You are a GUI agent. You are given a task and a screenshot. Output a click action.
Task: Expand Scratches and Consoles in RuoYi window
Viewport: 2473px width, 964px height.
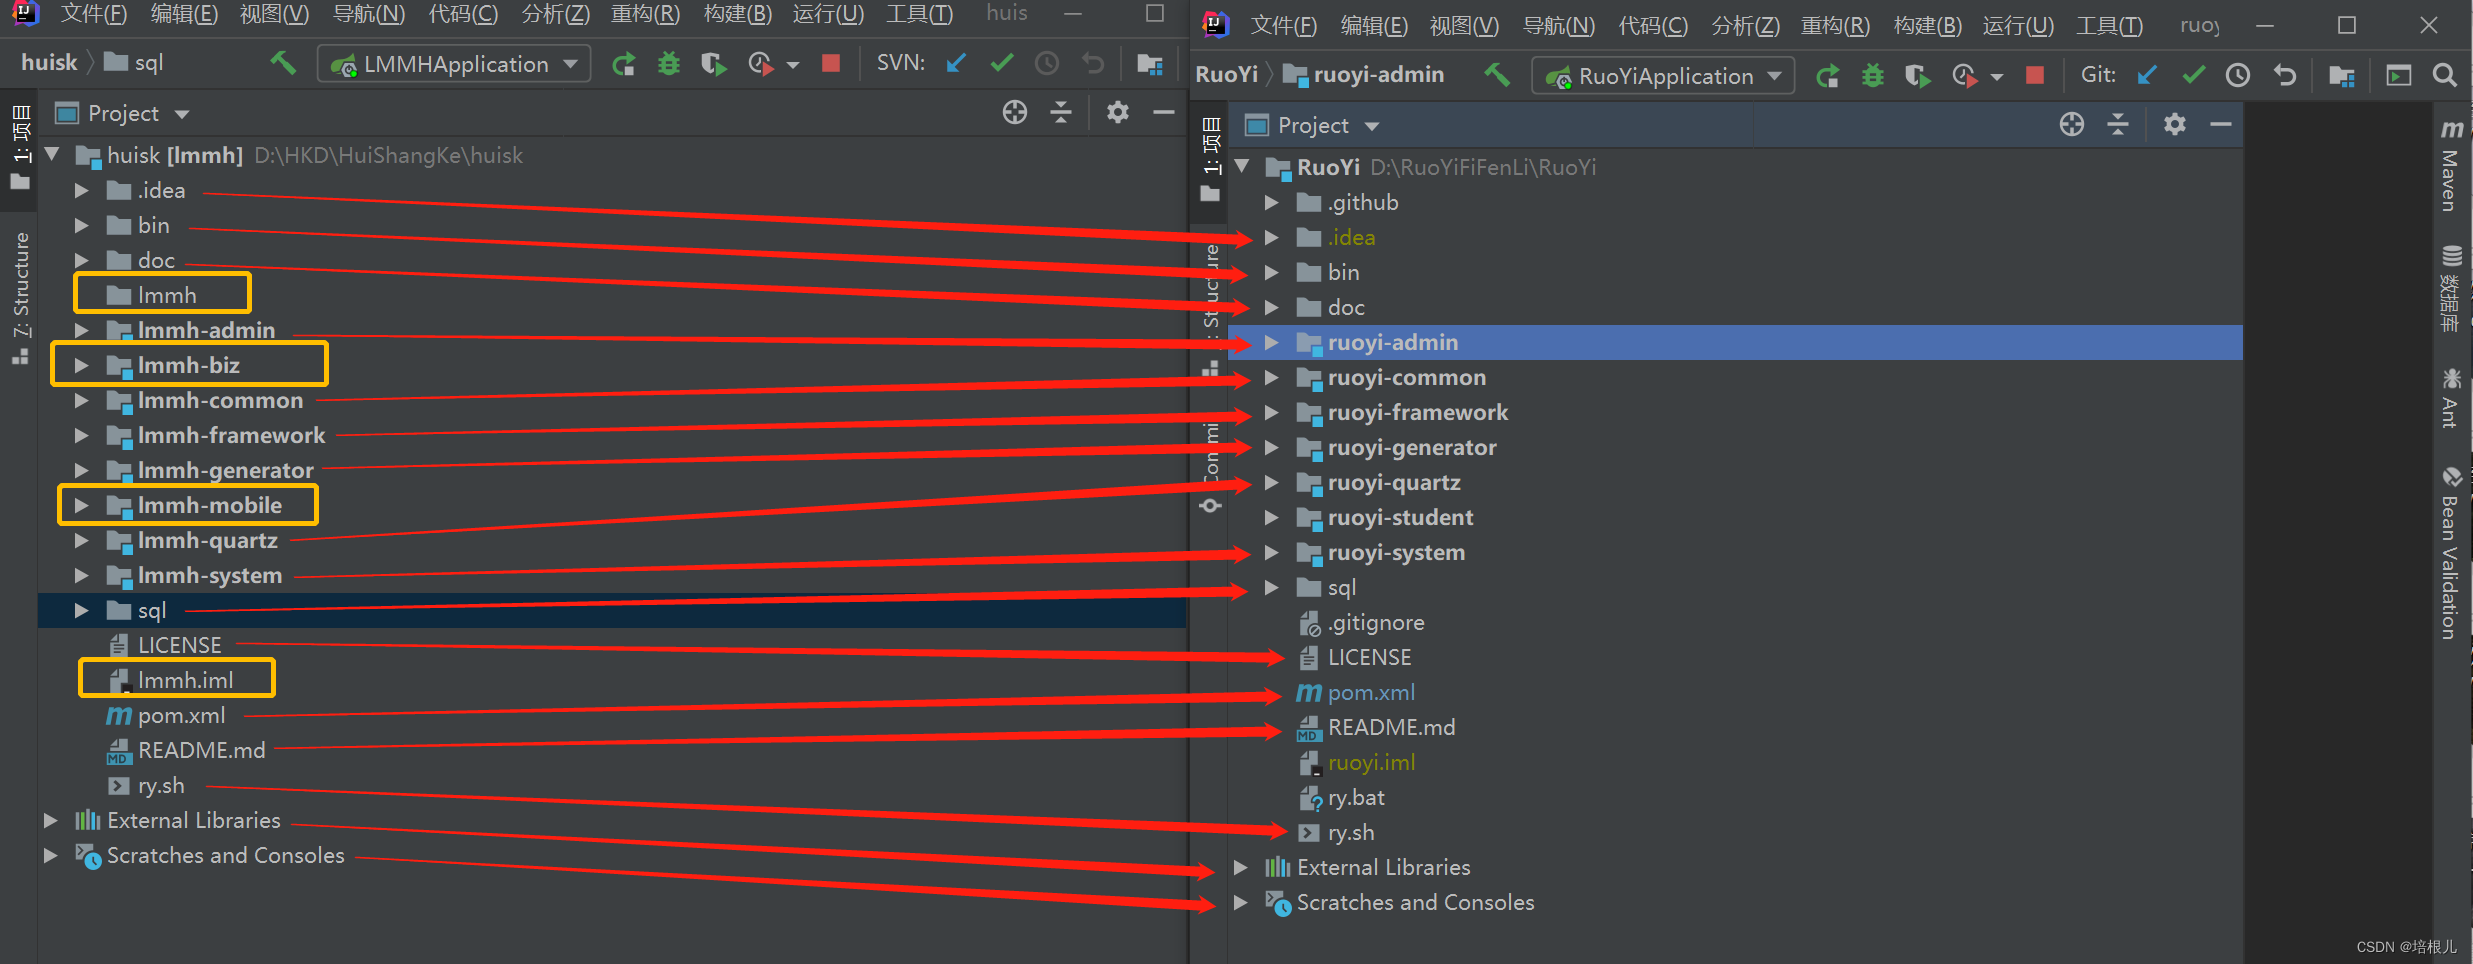(1240, 902)
